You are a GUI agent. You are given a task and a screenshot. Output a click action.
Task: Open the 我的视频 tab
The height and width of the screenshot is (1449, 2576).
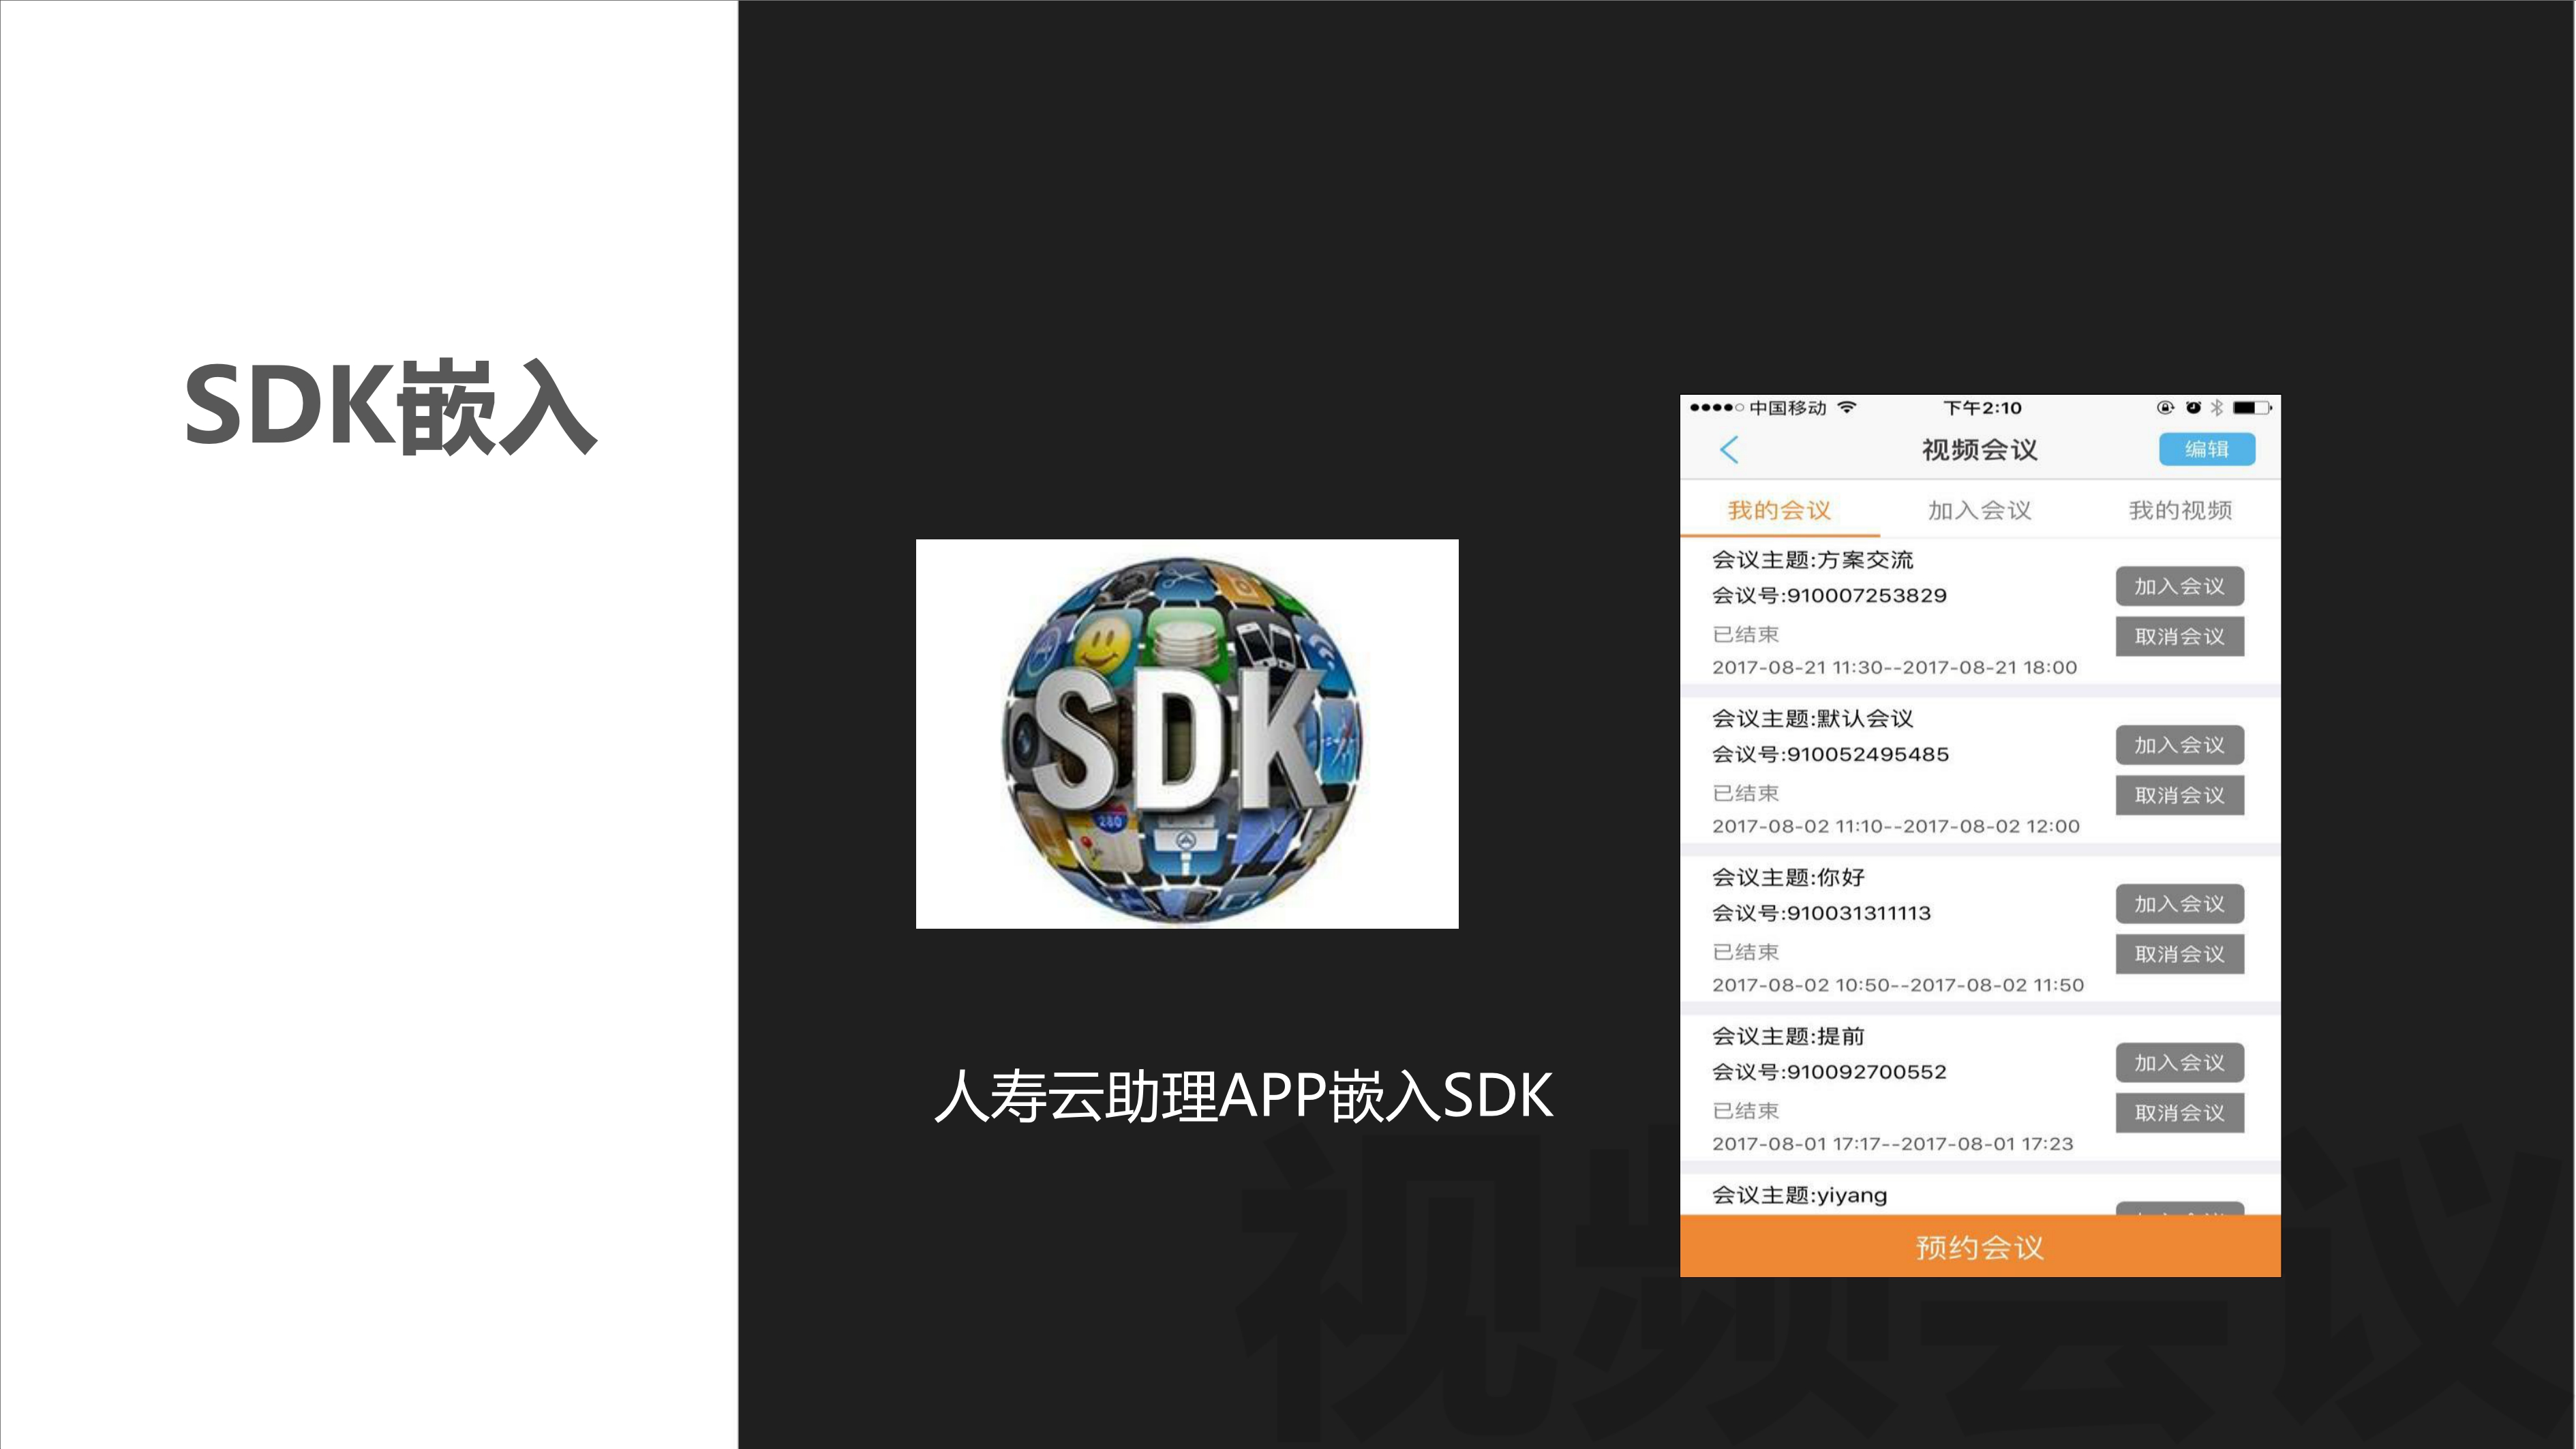click(2181, 510)
